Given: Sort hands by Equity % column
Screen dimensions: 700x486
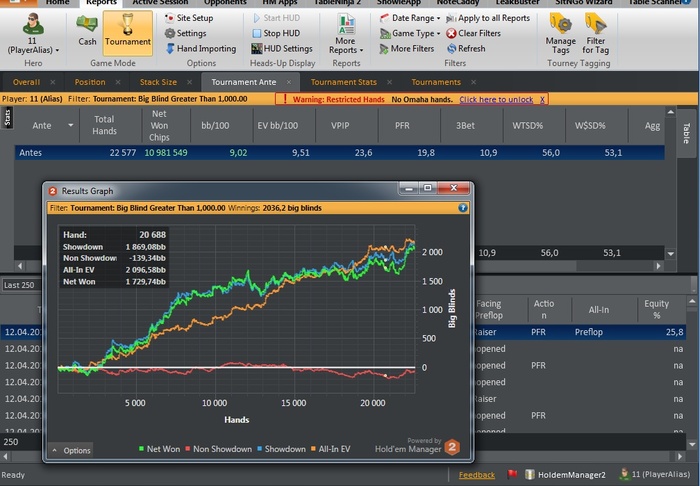Looking at the screenshot, I should coord(656,309).
